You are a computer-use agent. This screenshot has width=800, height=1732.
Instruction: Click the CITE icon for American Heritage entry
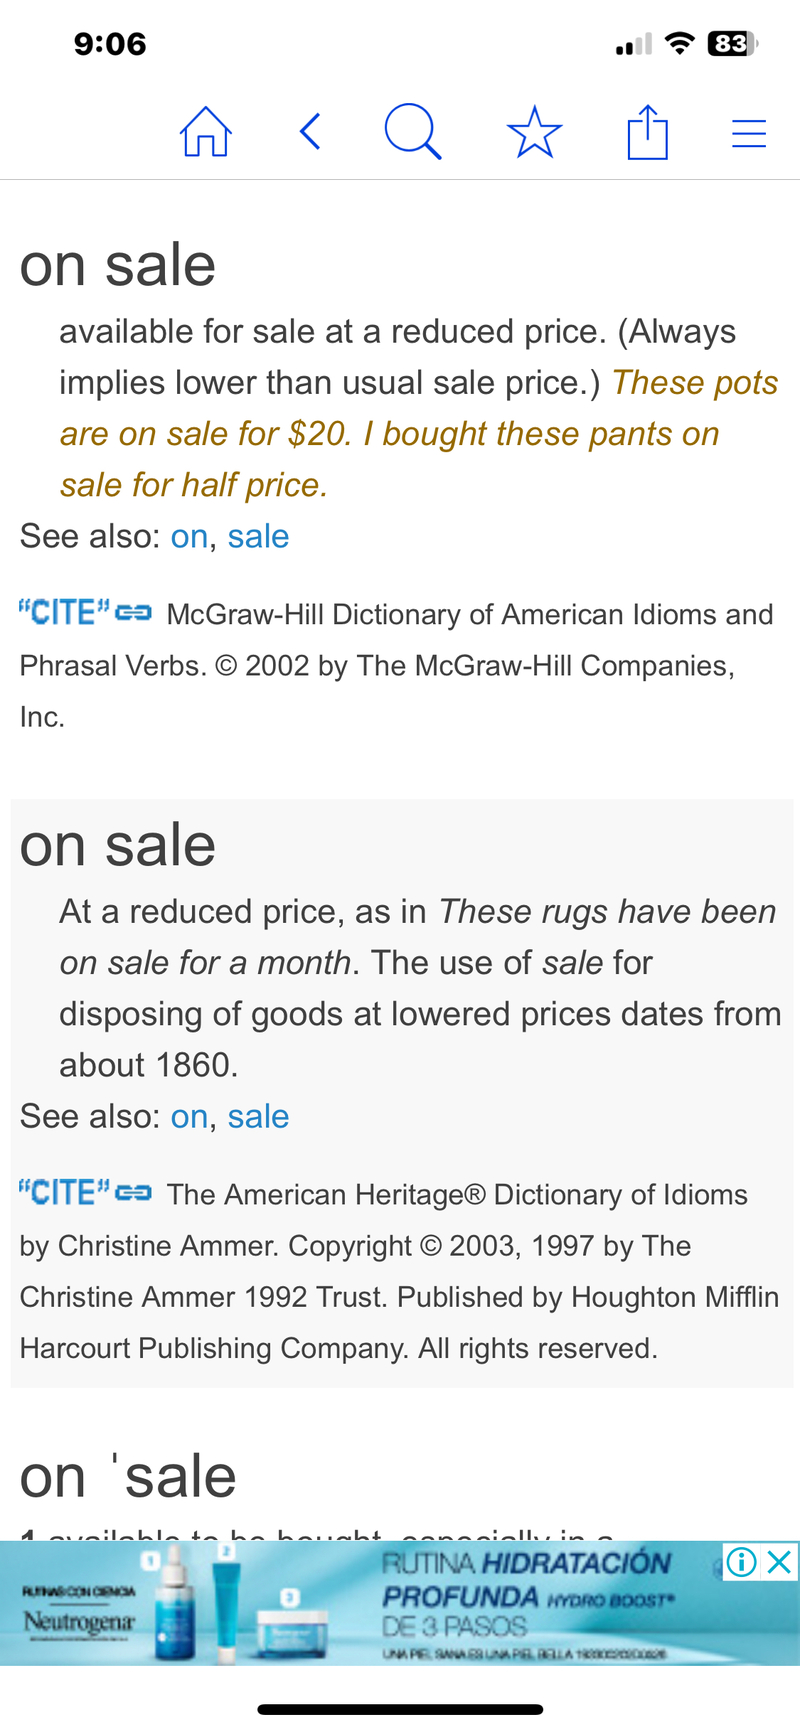click(84, 1192)
